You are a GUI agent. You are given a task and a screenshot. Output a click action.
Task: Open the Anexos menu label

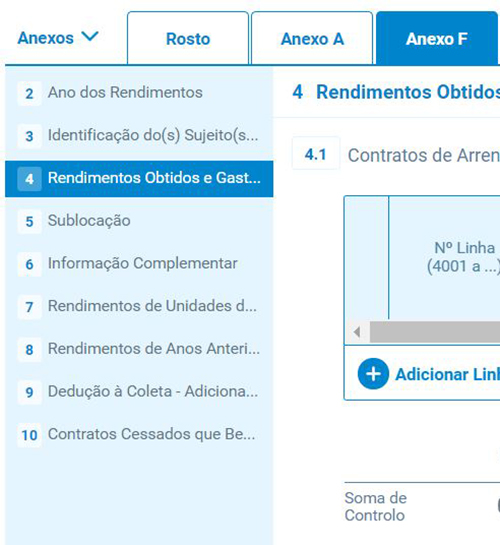(x=46, y=38)
